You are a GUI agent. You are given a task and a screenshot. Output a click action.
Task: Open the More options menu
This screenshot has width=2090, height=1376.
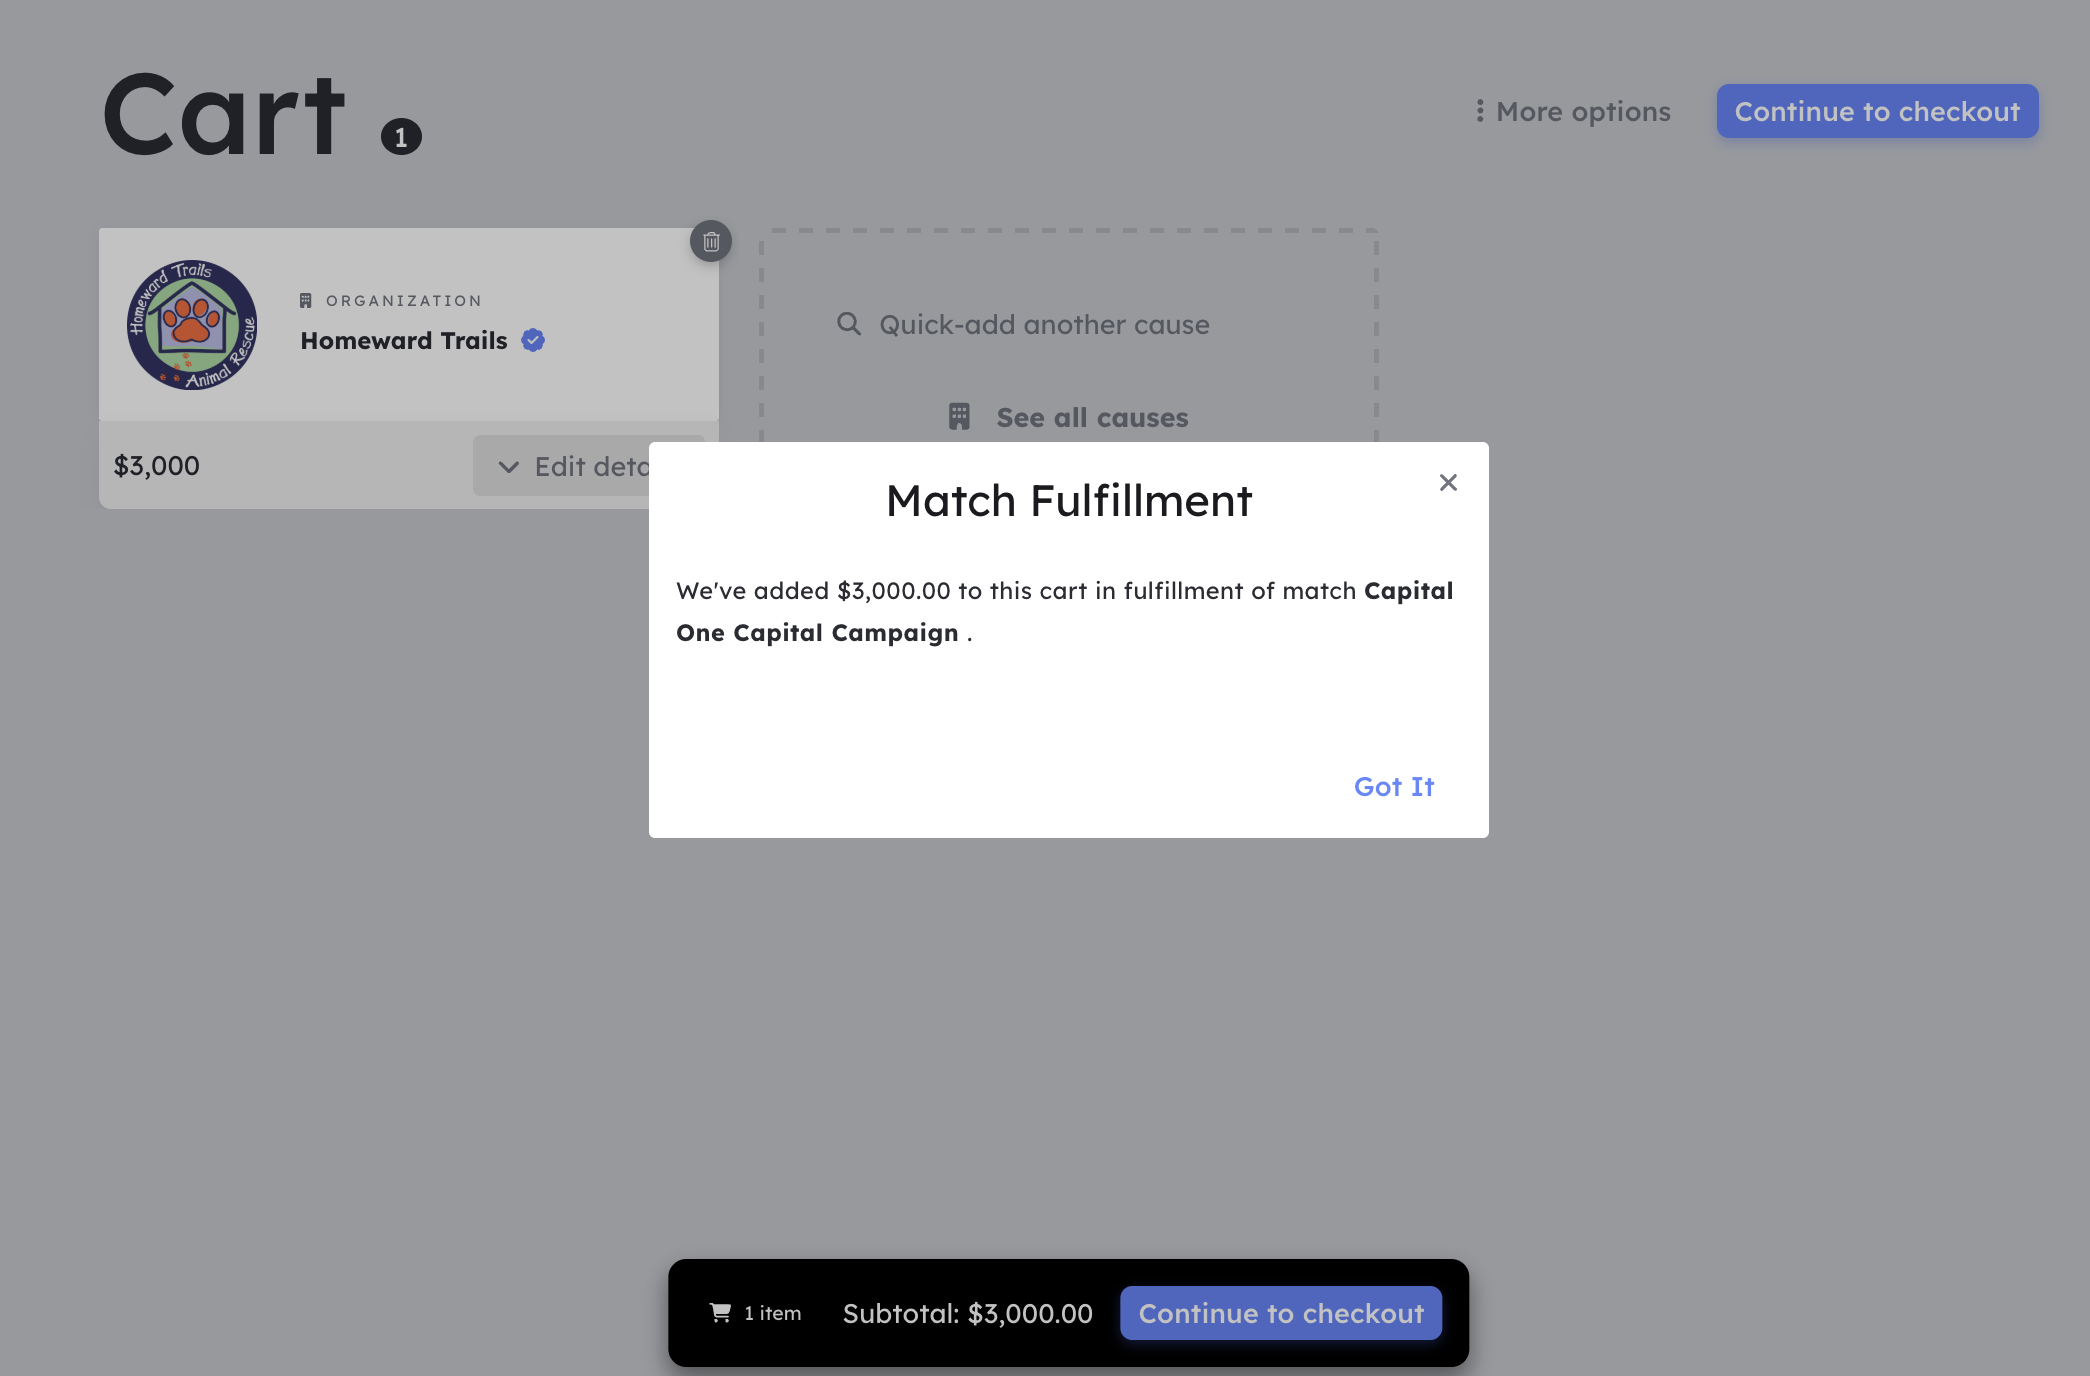coord(1573,112)
